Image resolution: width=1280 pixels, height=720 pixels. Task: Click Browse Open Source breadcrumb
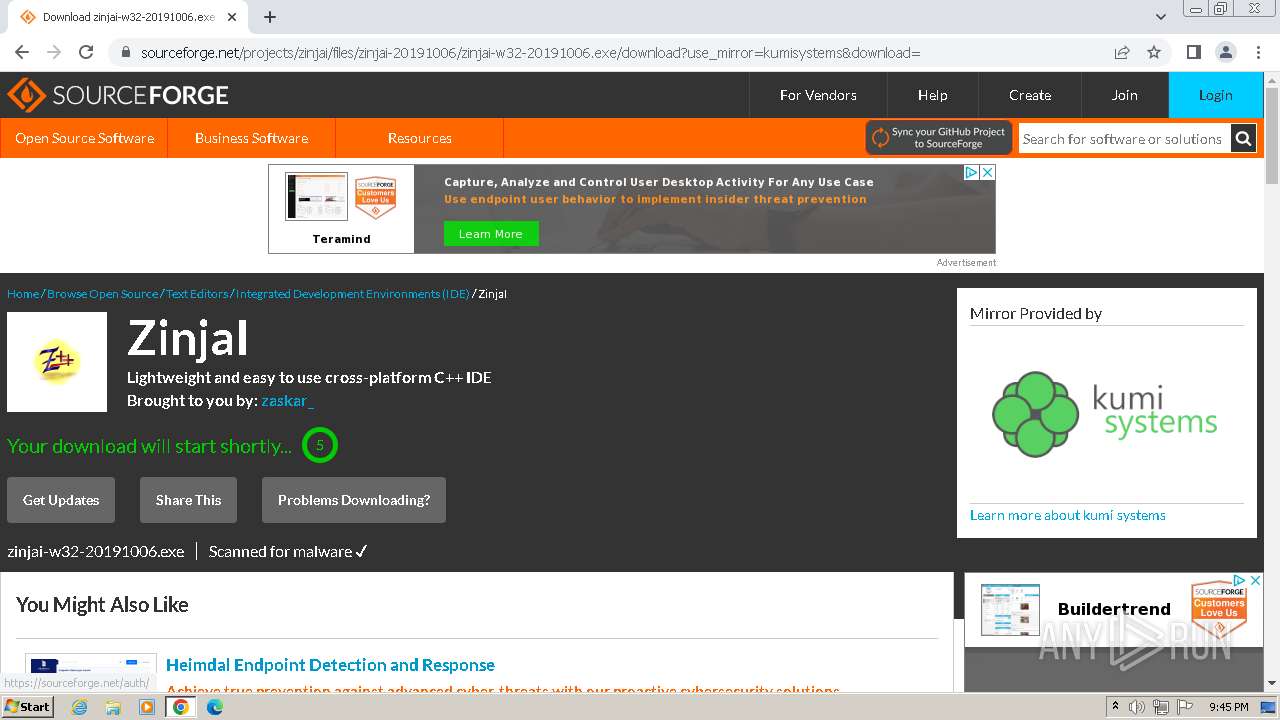(x=102, y=294)
